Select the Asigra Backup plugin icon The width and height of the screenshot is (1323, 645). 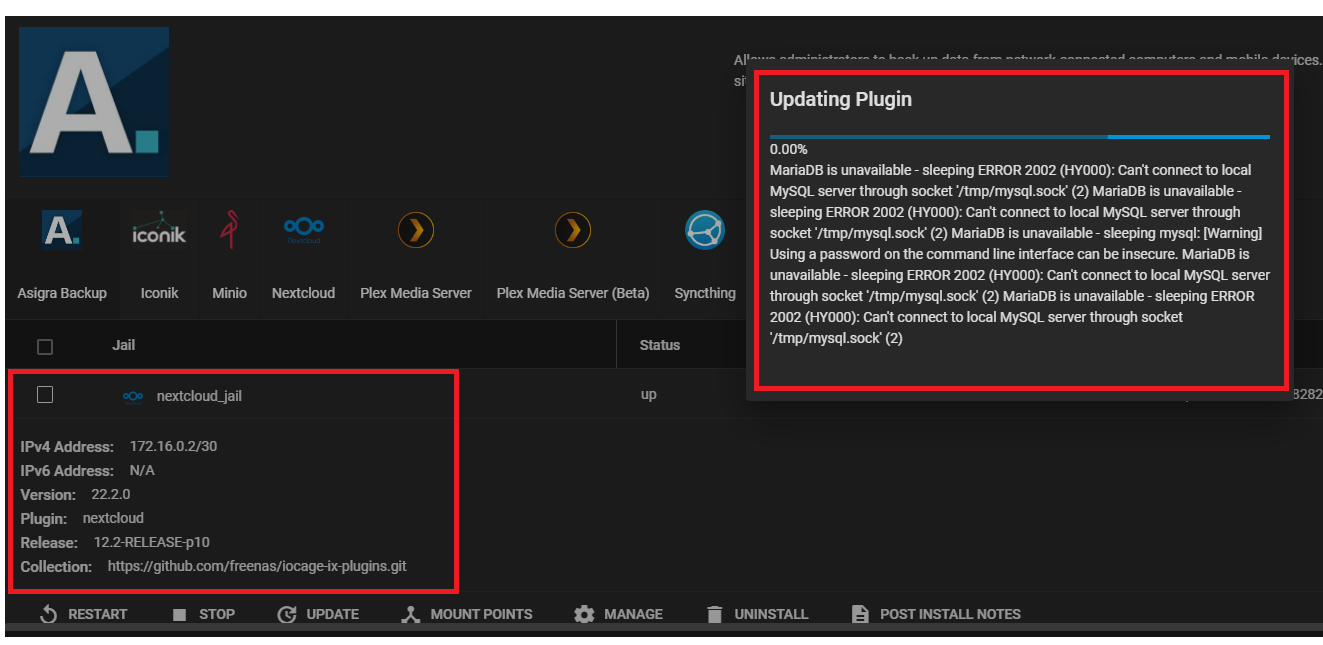pos(61,231)
